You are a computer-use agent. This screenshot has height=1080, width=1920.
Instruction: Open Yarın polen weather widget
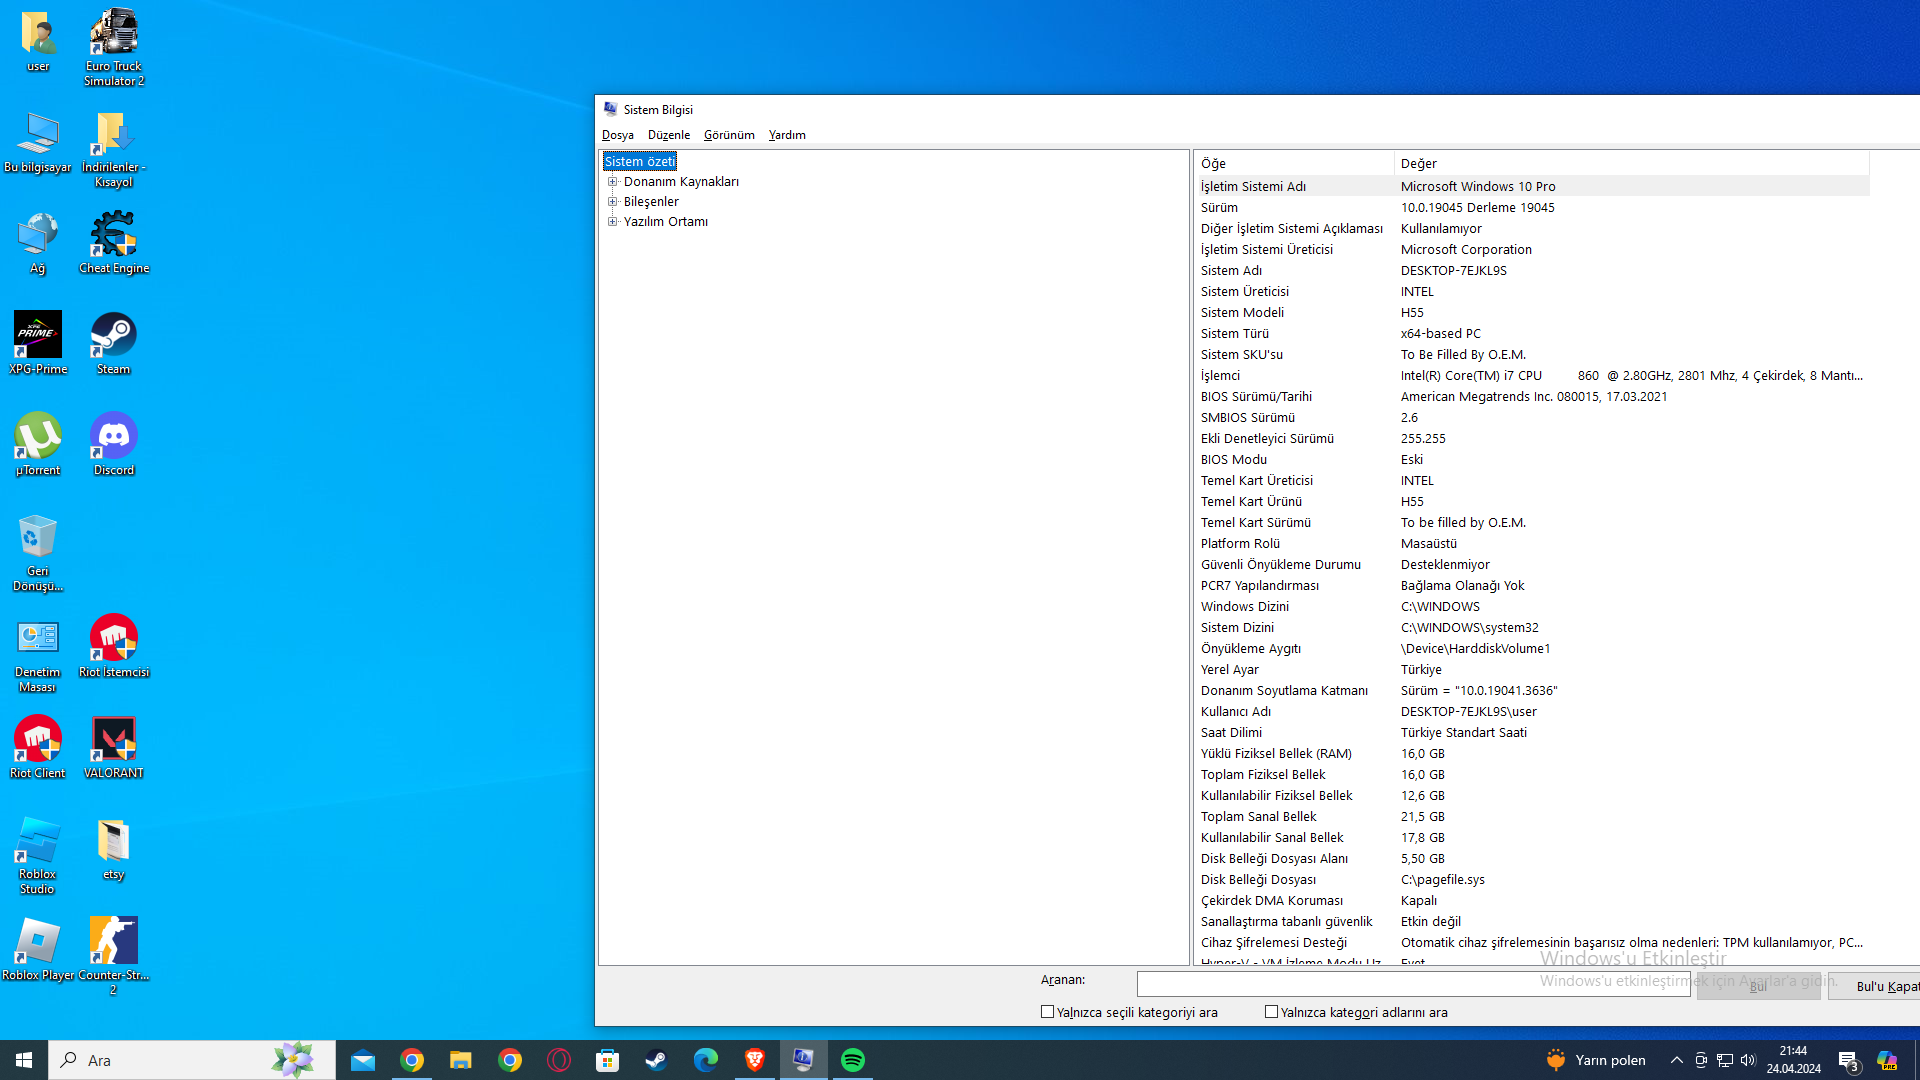[1596, 1060]
